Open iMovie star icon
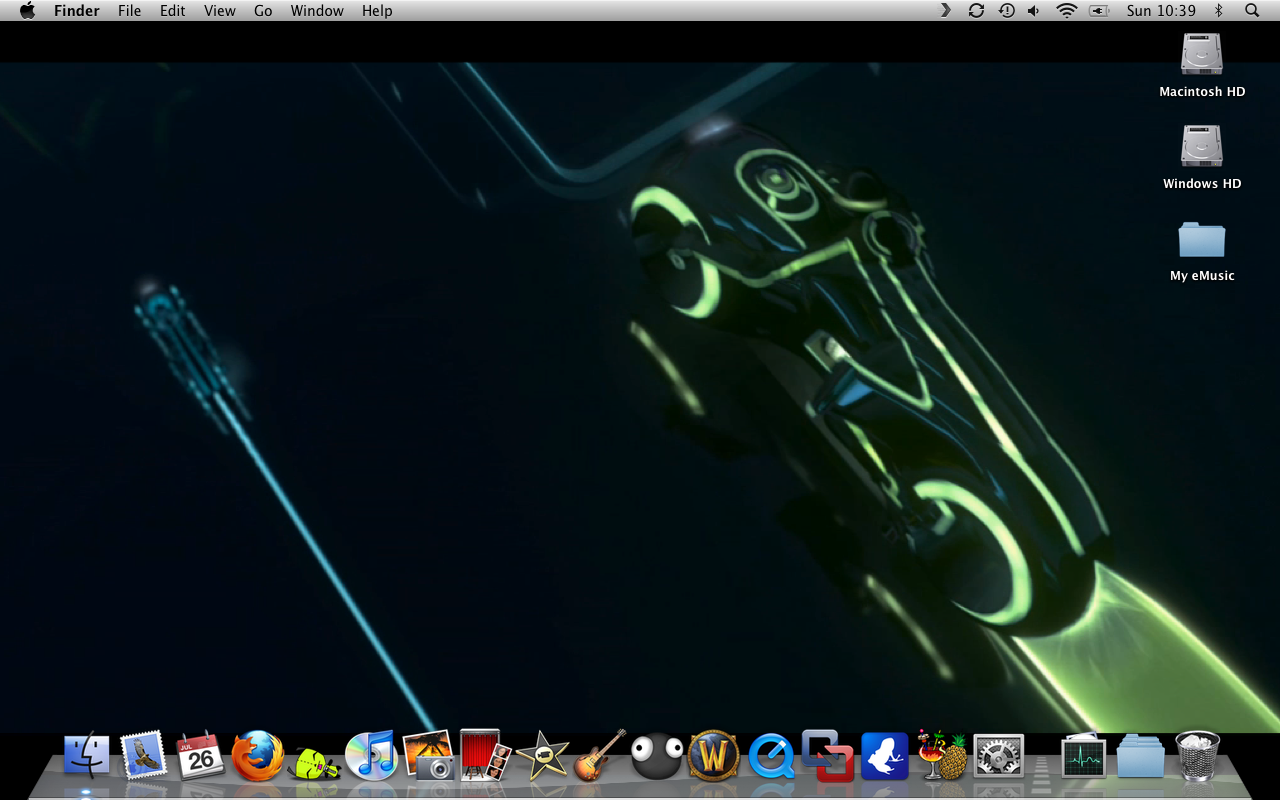This screenshot has height=800, width=1280. coord(542,756)
